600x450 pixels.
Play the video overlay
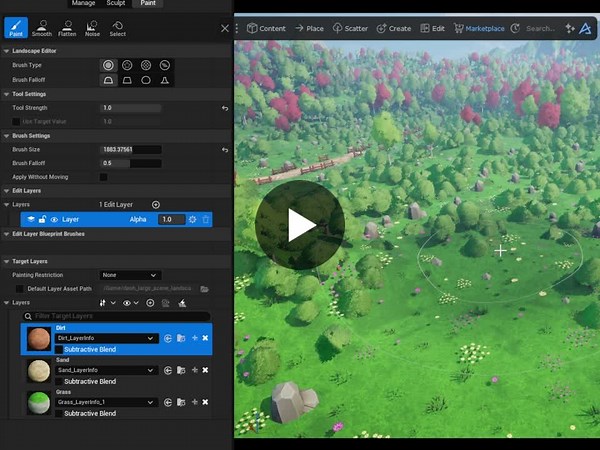pos(300,225)
